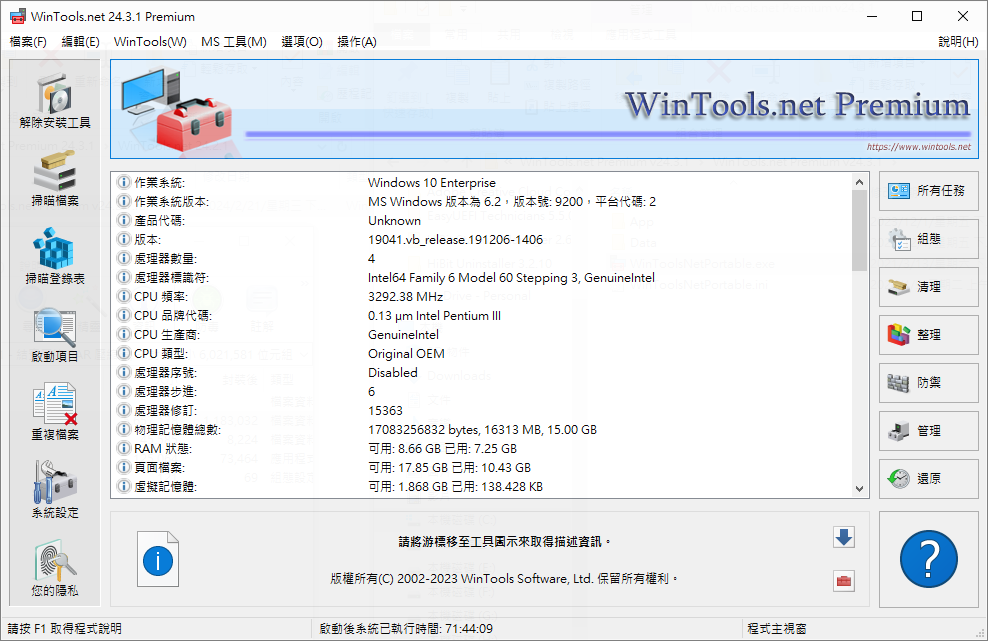Click the info icon beside 處理器數量
The height and width of the screenshot is (641, 988).
pos(124,258)
